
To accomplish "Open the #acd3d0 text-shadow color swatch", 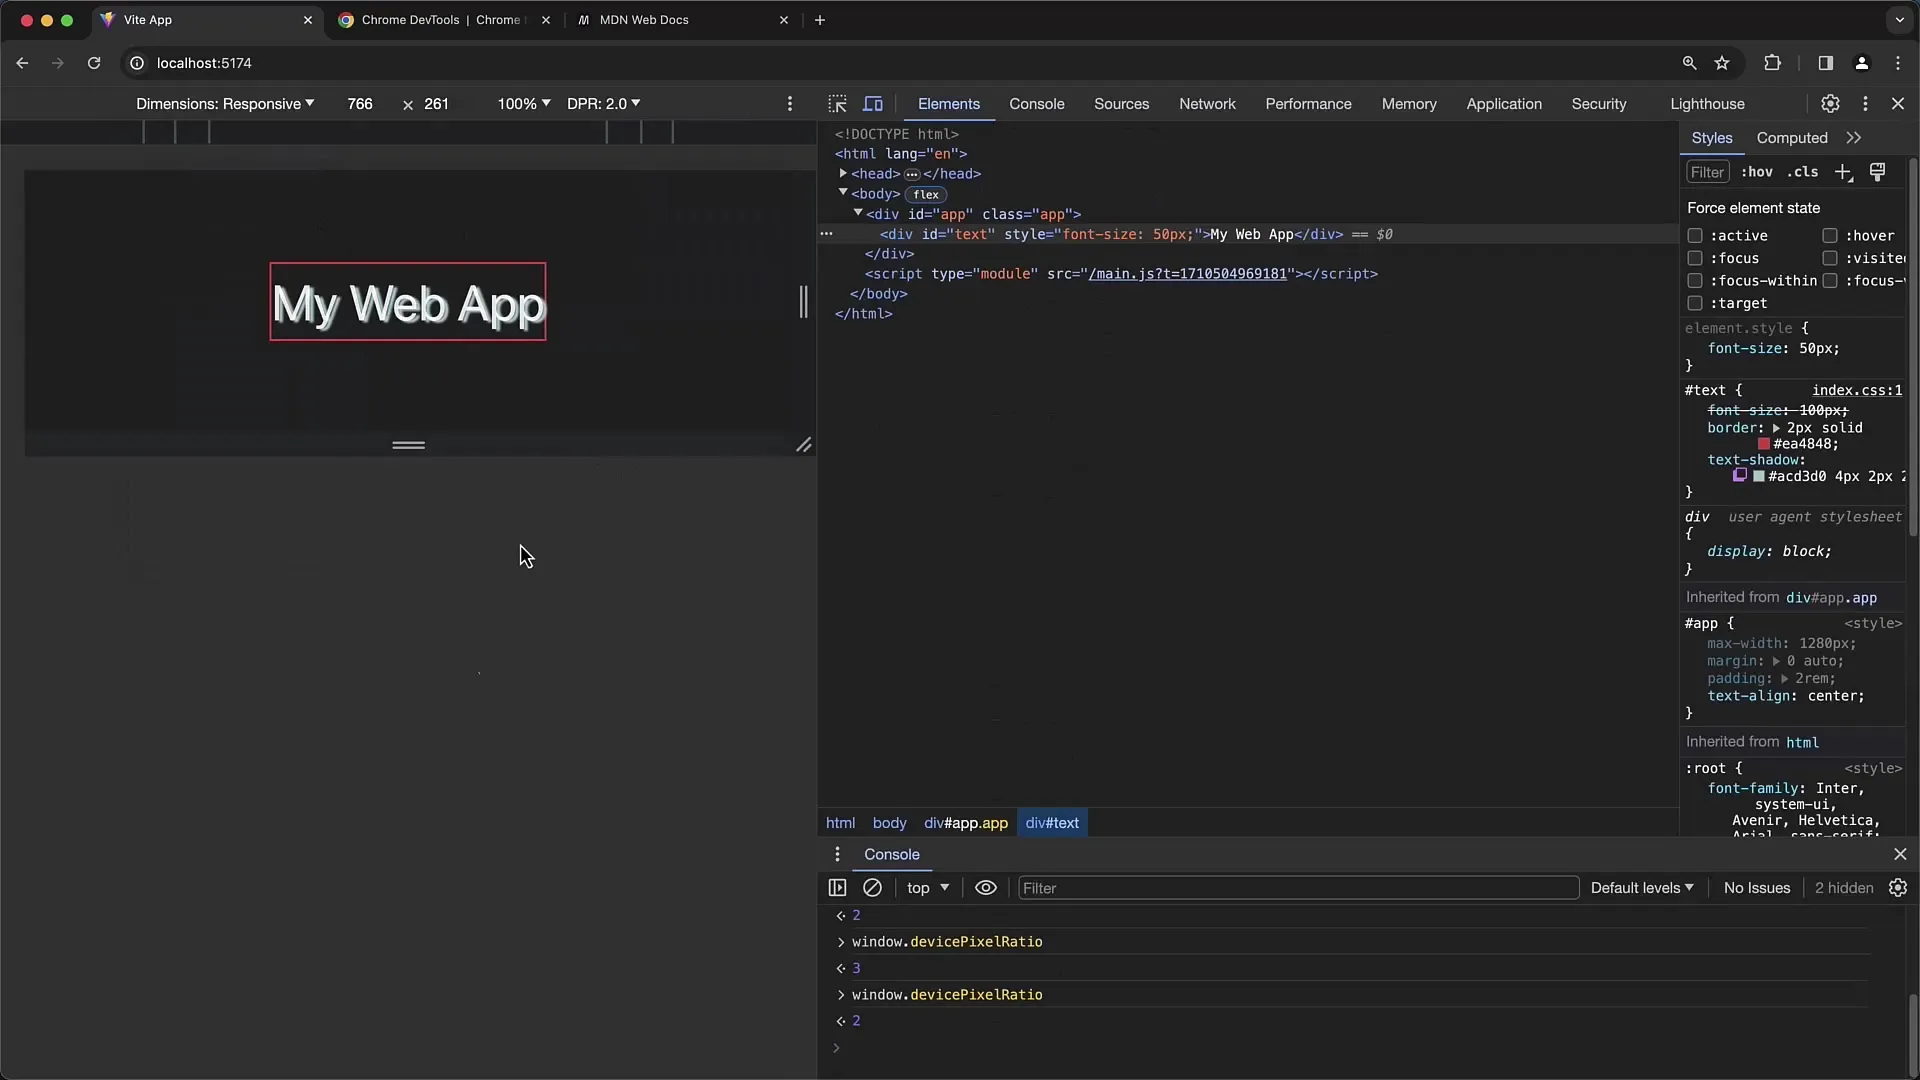I will [1759, 476].
